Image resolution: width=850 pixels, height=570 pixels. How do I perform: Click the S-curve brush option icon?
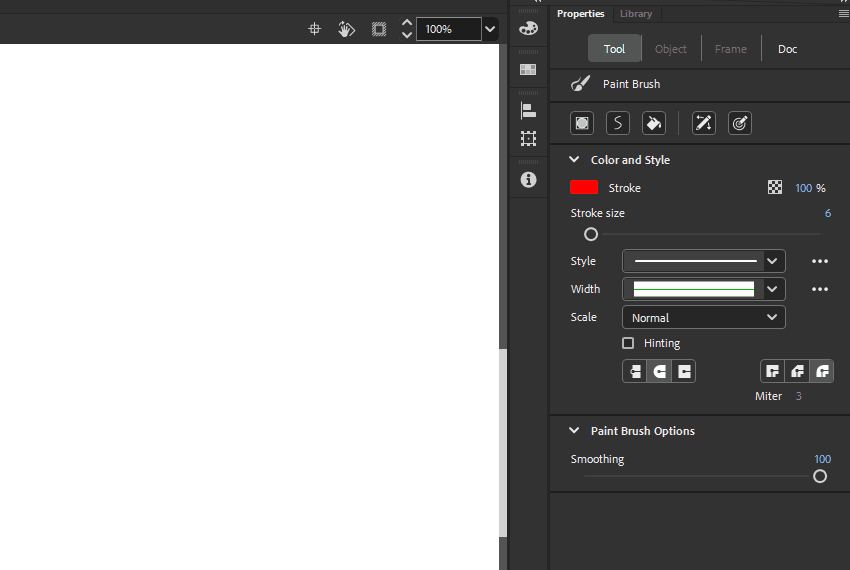618,123
